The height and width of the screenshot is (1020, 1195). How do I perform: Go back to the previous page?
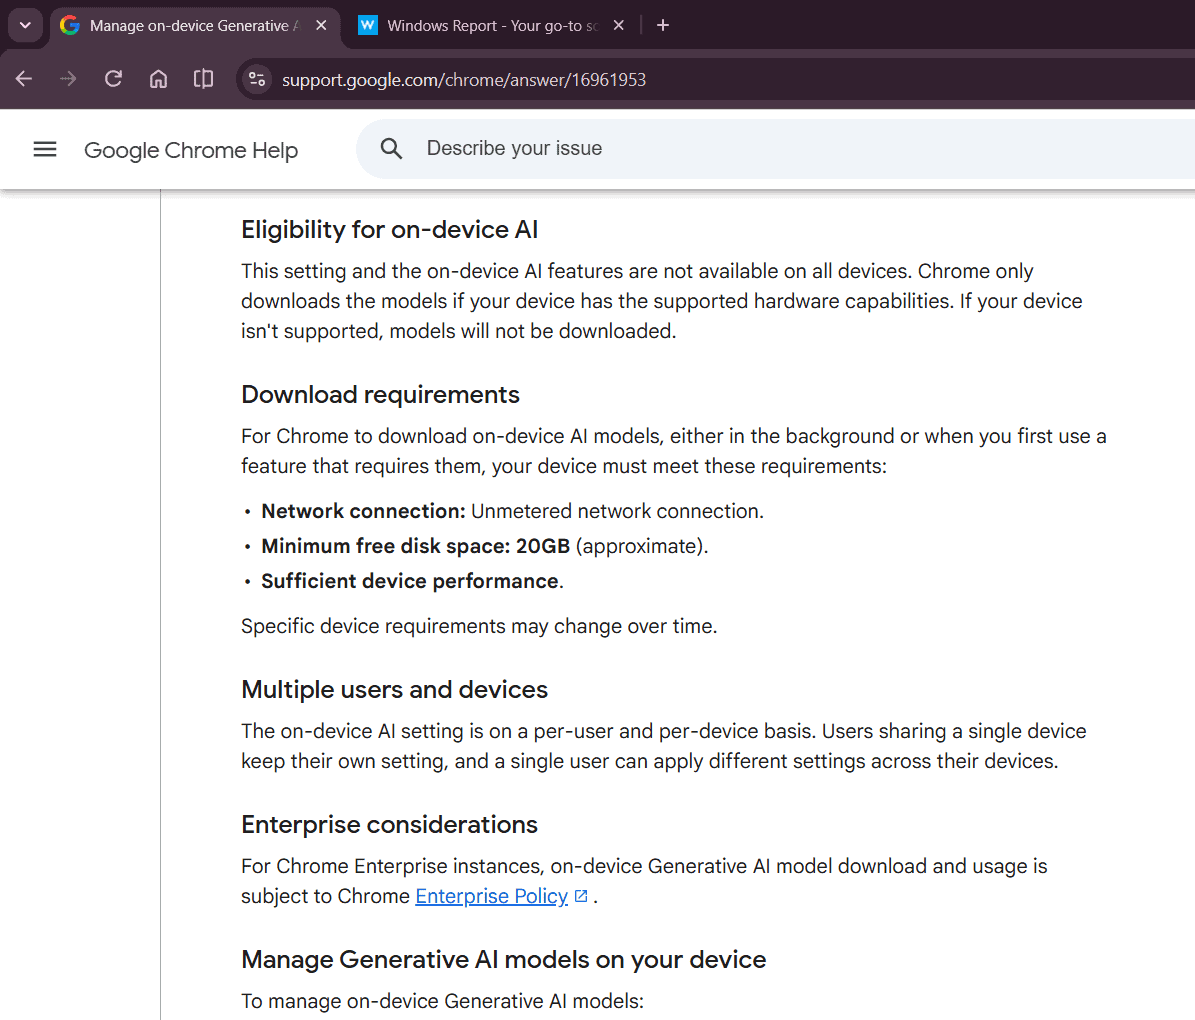[24, 79]
